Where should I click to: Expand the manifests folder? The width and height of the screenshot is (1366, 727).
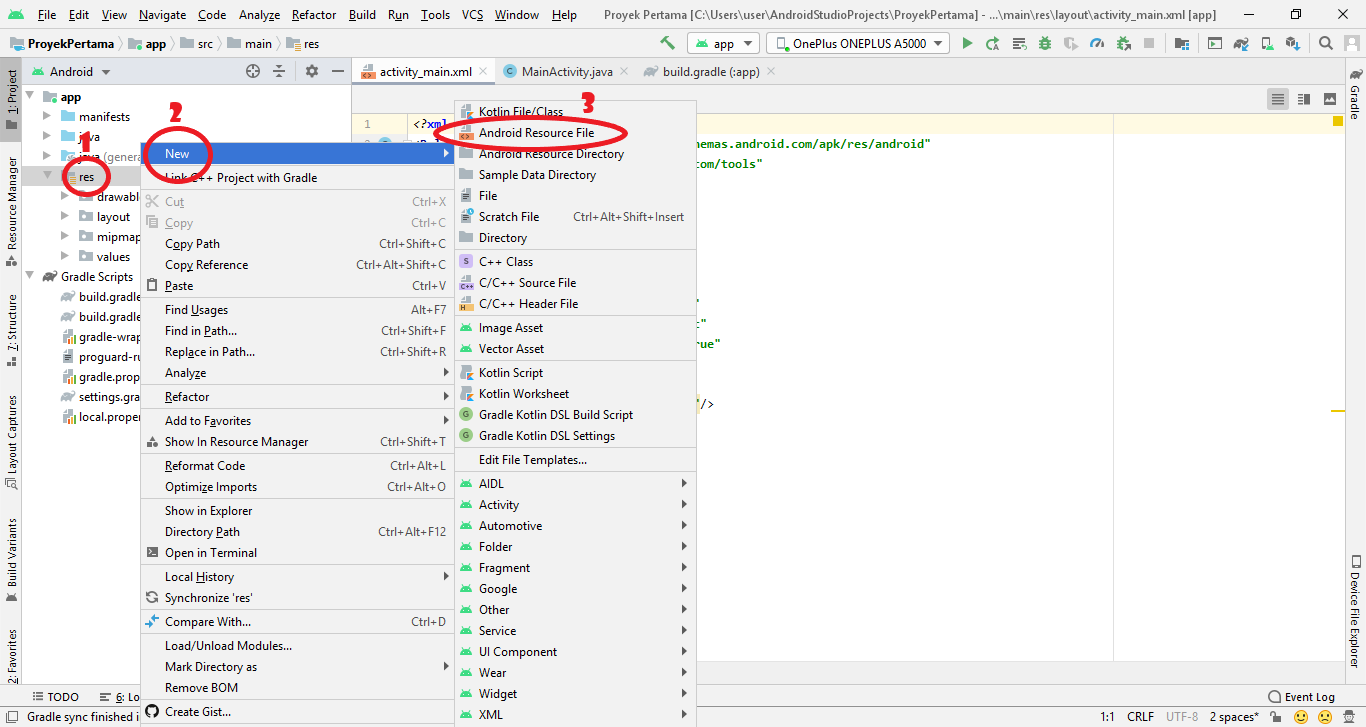click(x=44, y=116)
